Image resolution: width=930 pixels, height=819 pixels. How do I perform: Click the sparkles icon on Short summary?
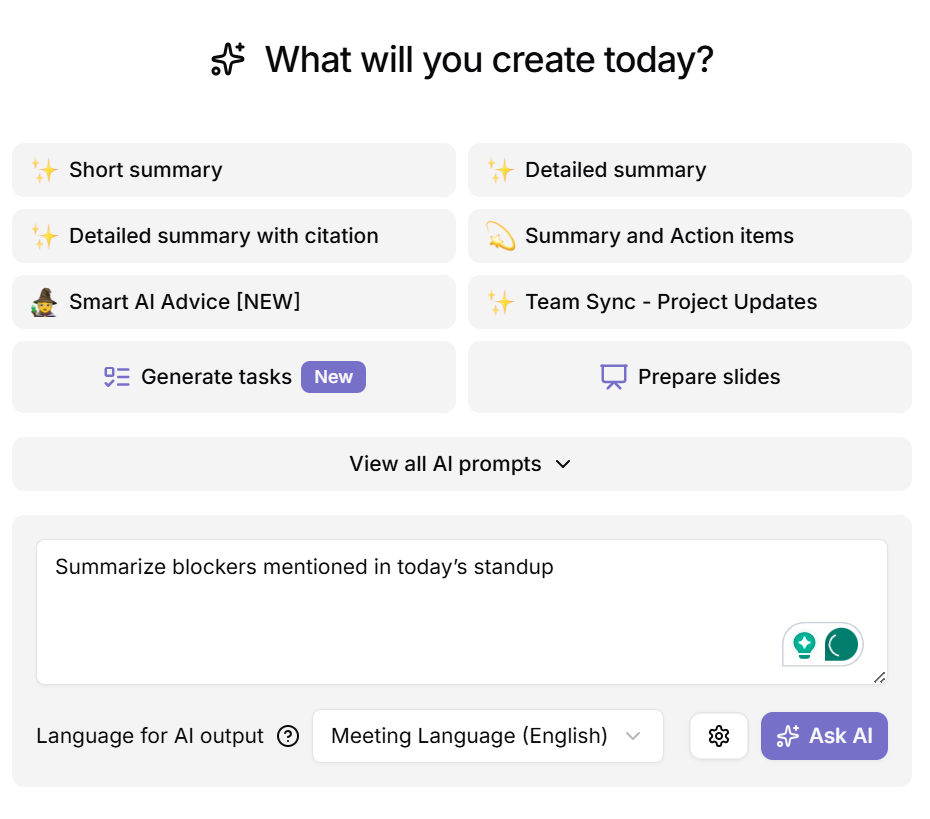(x=44, y=170)
